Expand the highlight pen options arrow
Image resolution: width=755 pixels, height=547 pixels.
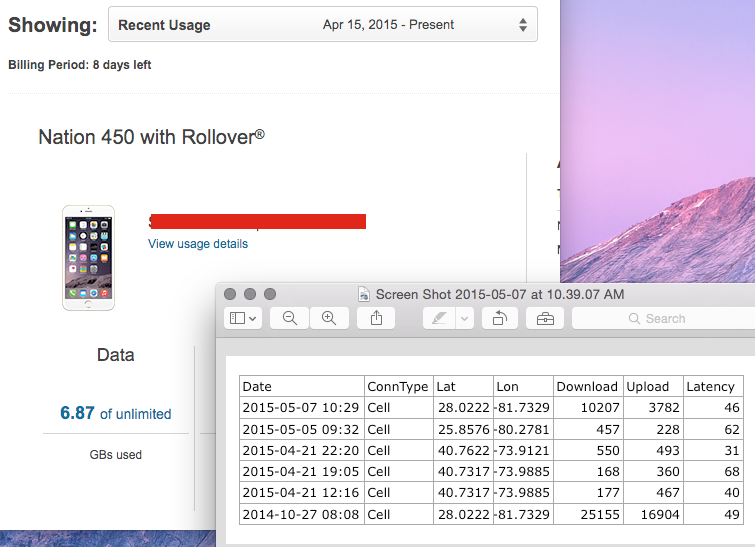click(465, 318)
